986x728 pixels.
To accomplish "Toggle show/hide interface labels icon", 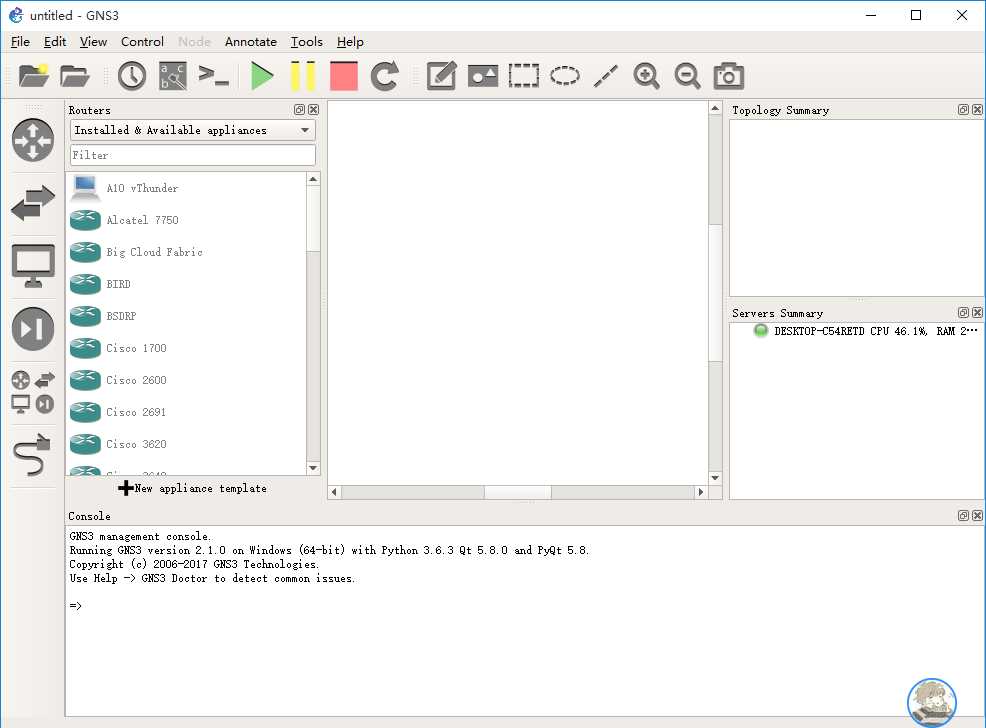I will pyautogui.click(x=173, y=76).
